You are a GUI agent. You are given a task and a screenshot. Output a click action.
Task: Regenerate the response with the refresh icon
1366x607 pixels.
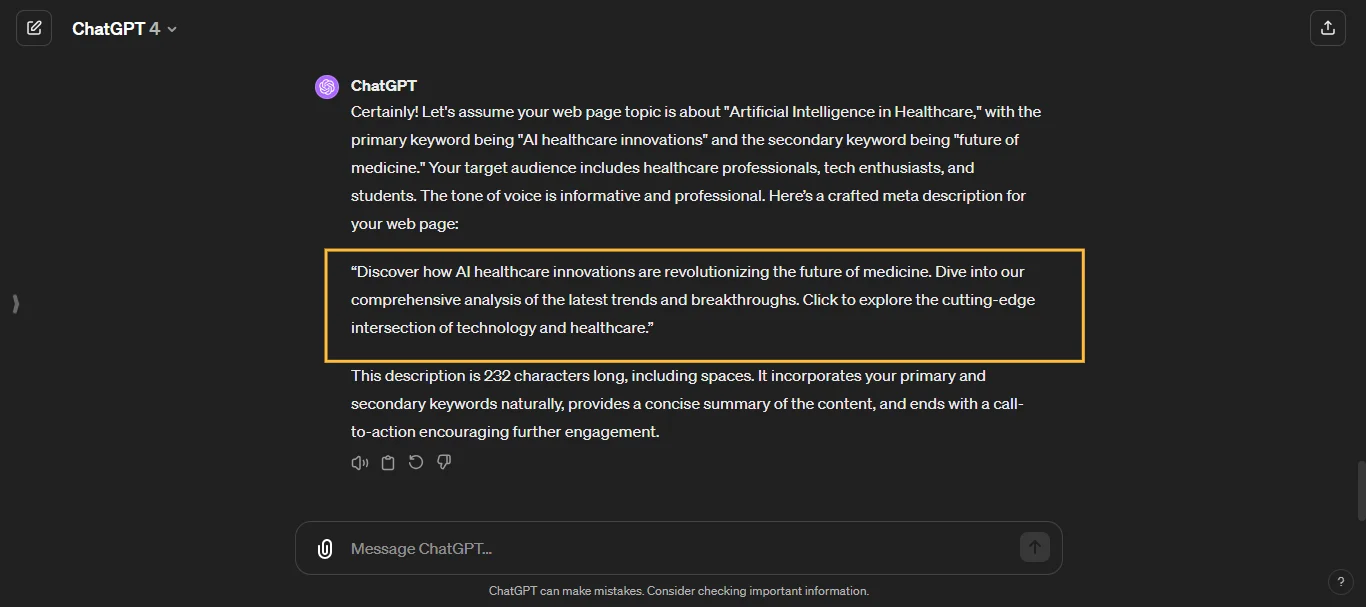[415, 462]
